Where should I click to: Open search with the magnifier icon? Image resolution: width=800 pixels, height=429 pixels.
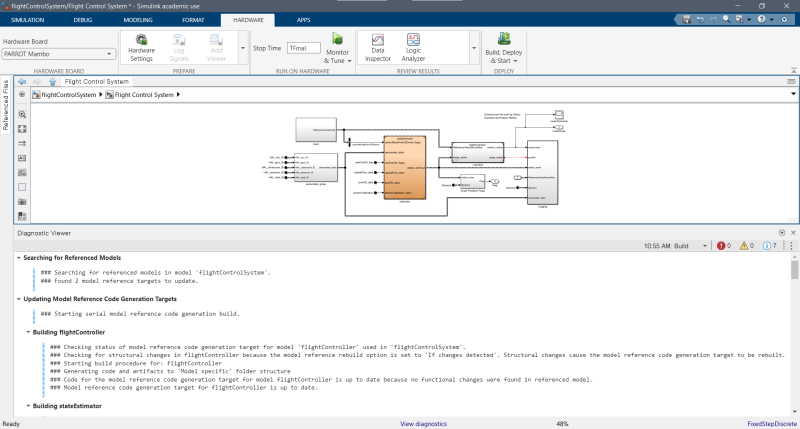[726, 19]
